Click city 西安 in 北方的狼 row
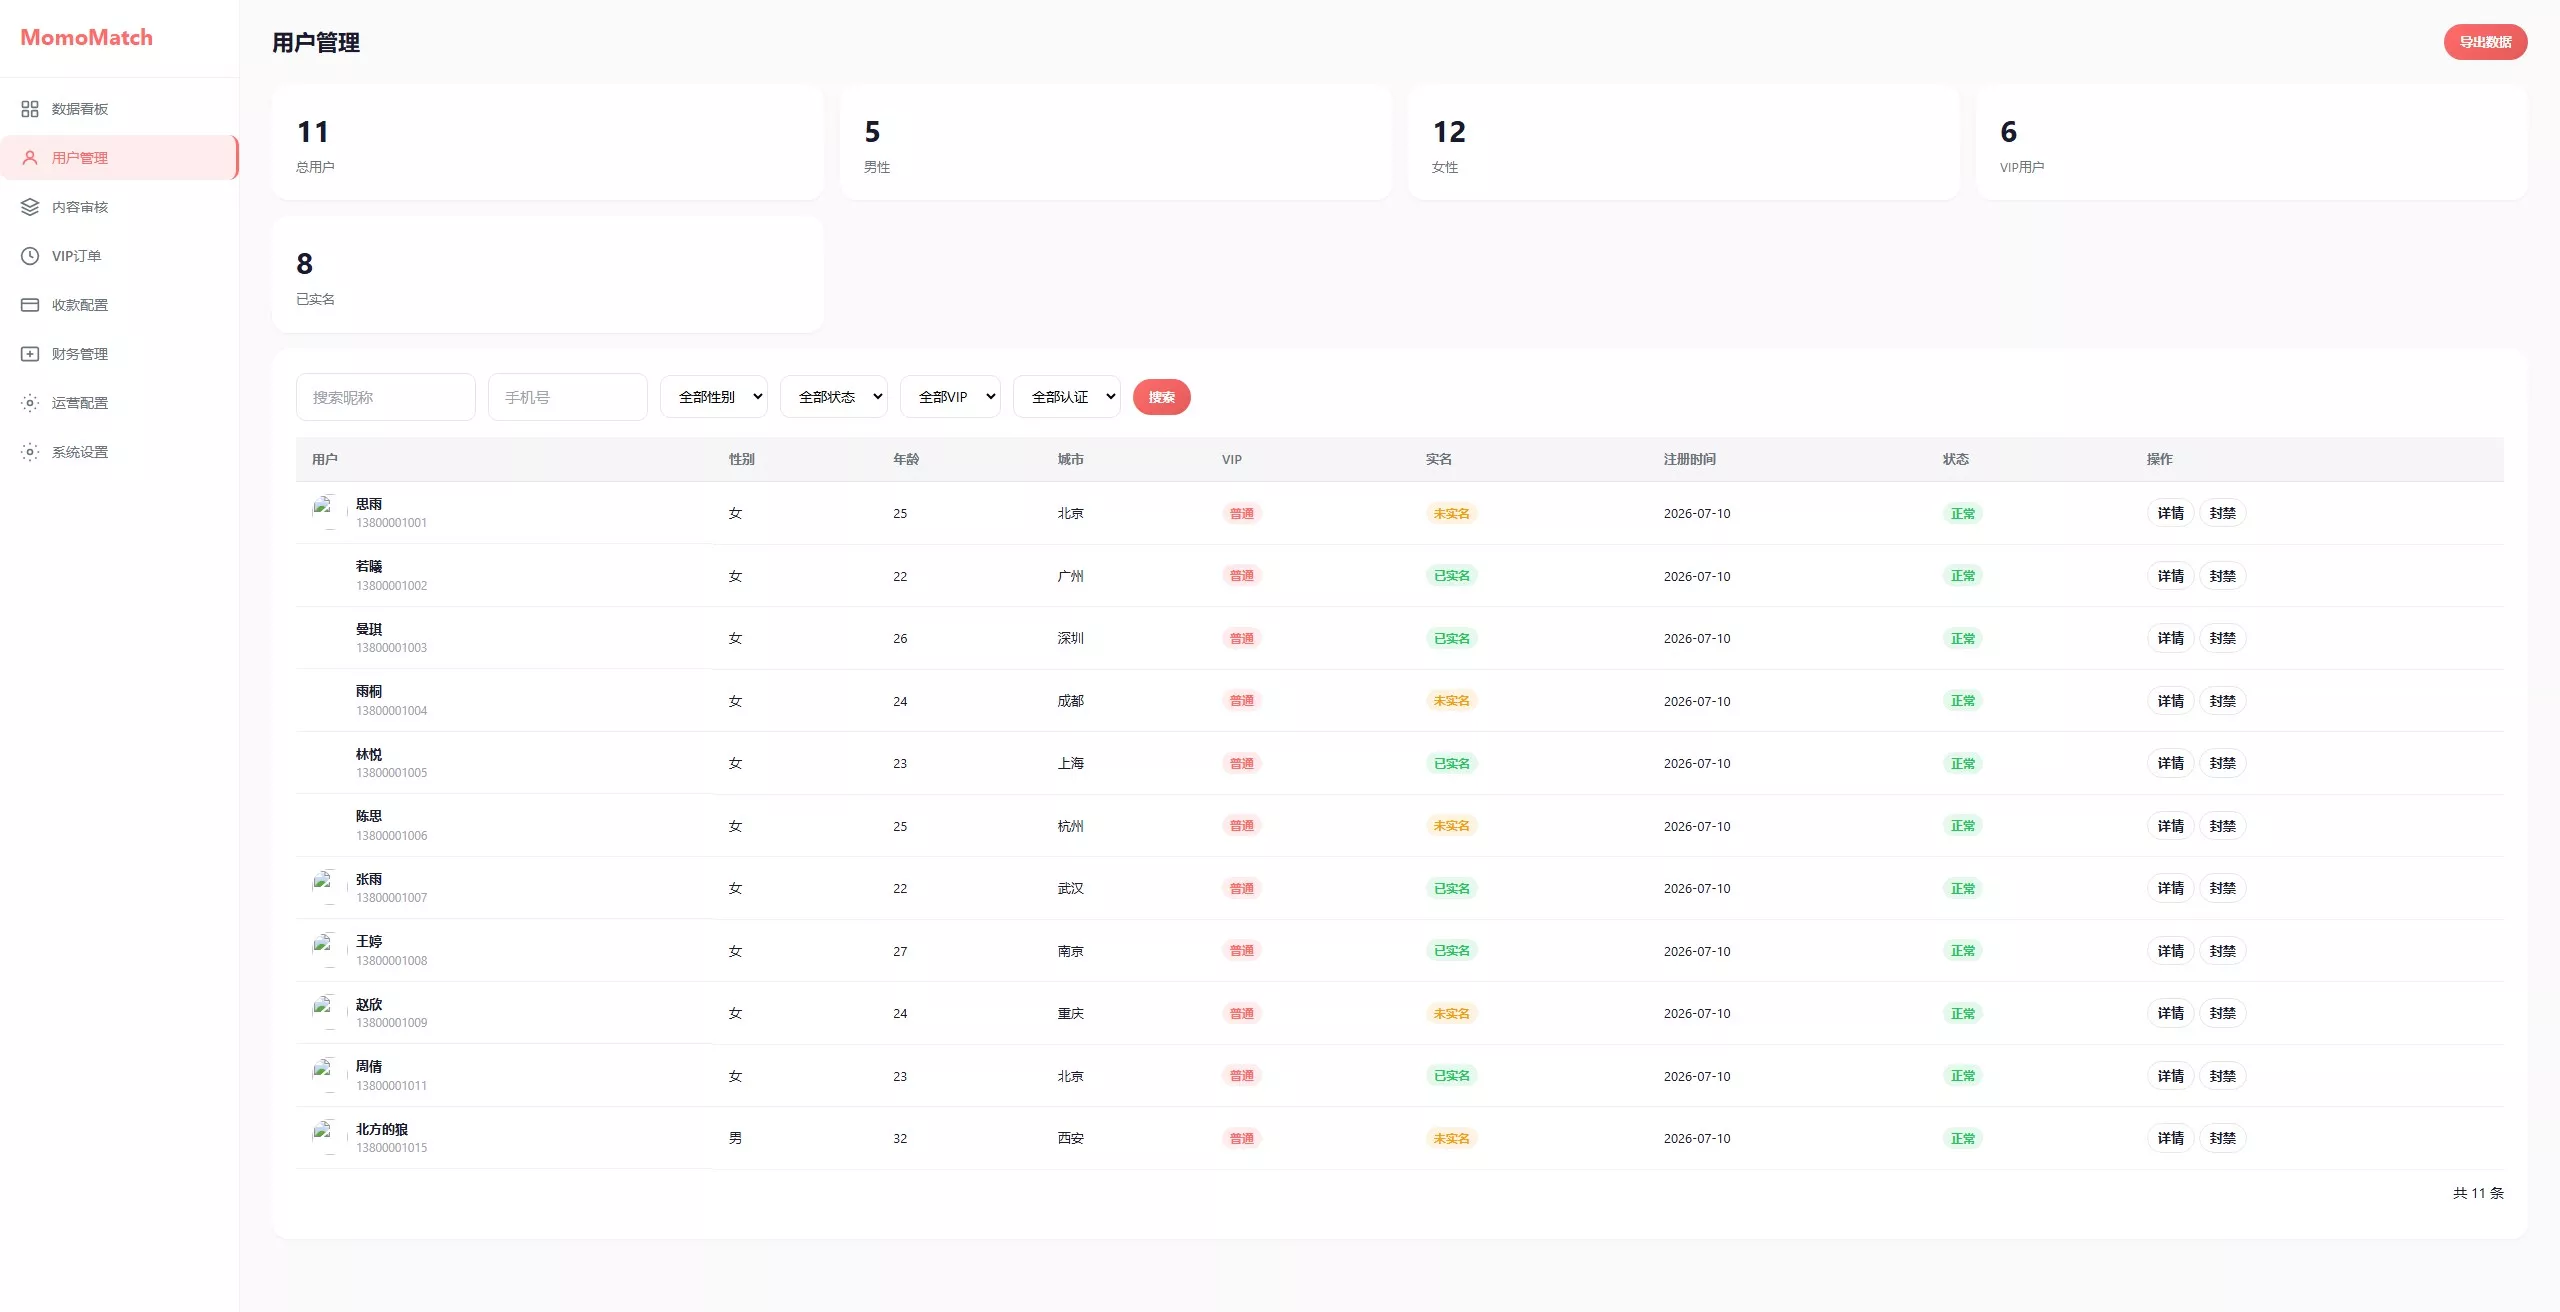Image resolution: width=2560 pixels, height=1312 pixels. tap(1070, 1138)
